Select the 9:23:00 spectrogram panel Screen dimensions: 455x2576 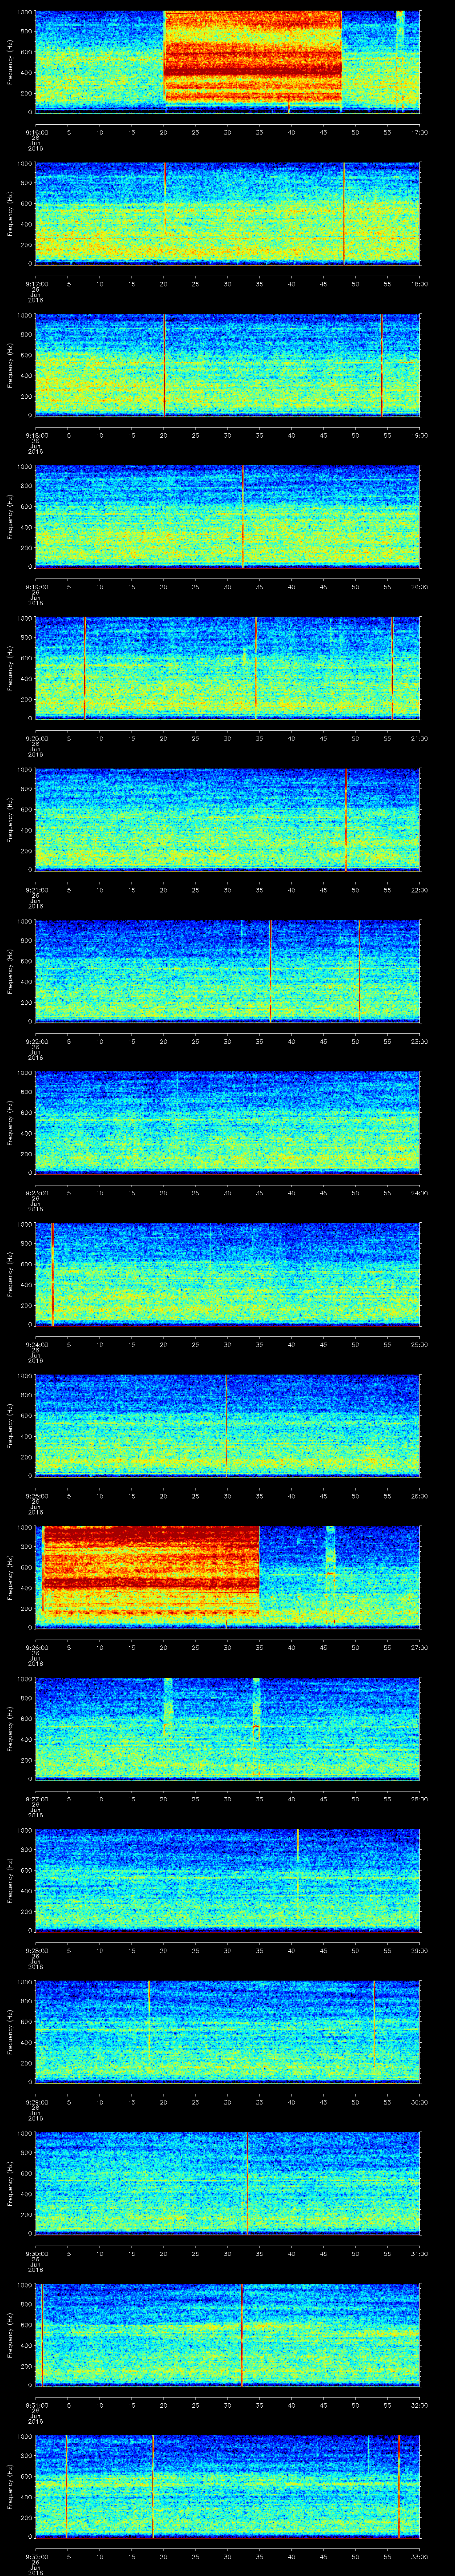pyautogui.click(x=227, y=1122)
